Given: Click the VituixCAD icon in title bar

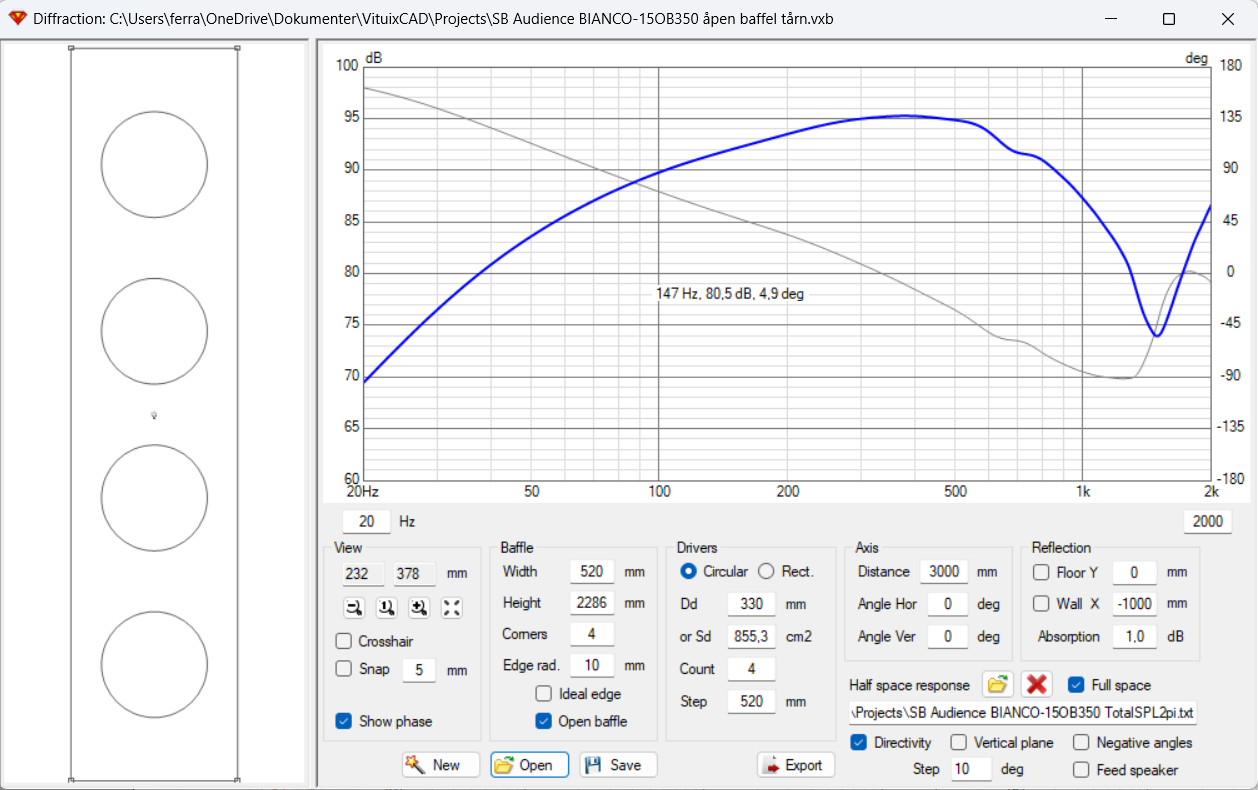Looking at the screenshot, I should click(16, 19).
